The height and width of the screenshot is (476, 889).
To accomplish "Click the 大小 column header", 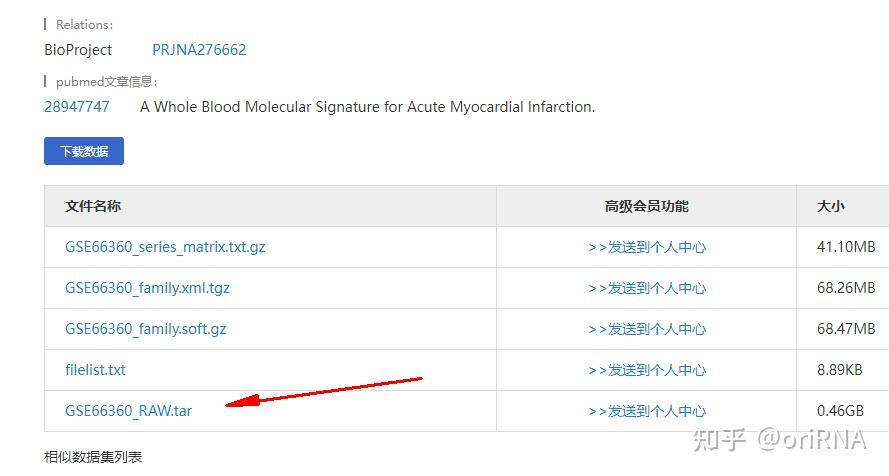I will click(831, 206).
